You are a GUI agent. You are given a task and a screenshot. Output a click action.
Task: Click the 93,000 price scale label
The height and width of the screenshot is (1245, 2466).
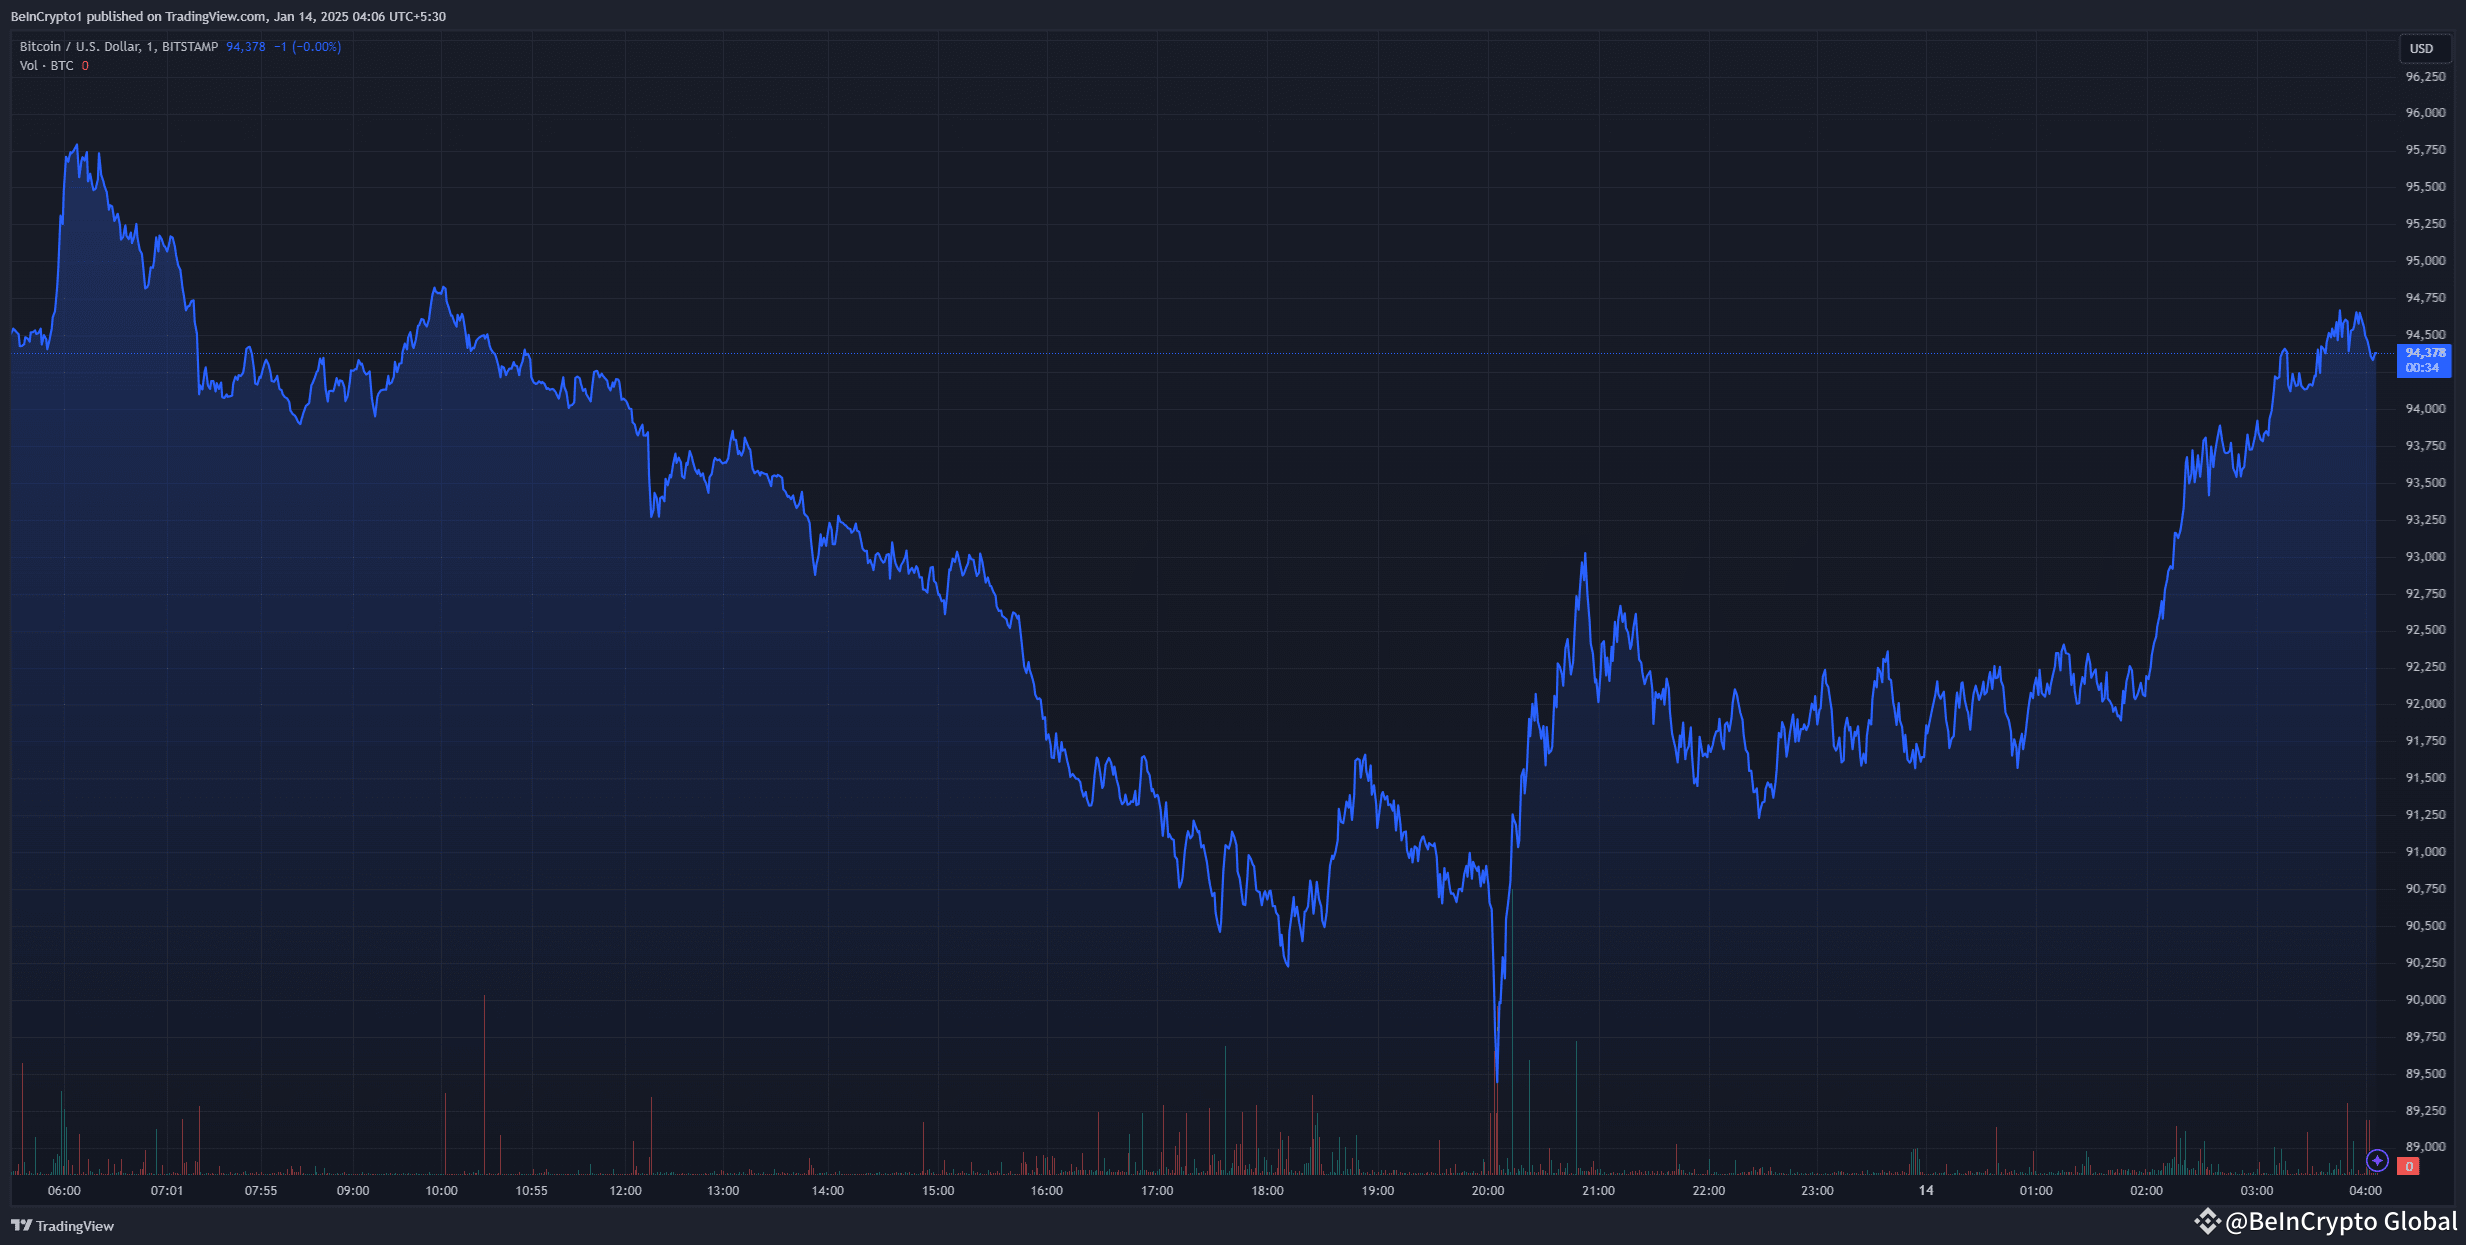(2425, 557)
